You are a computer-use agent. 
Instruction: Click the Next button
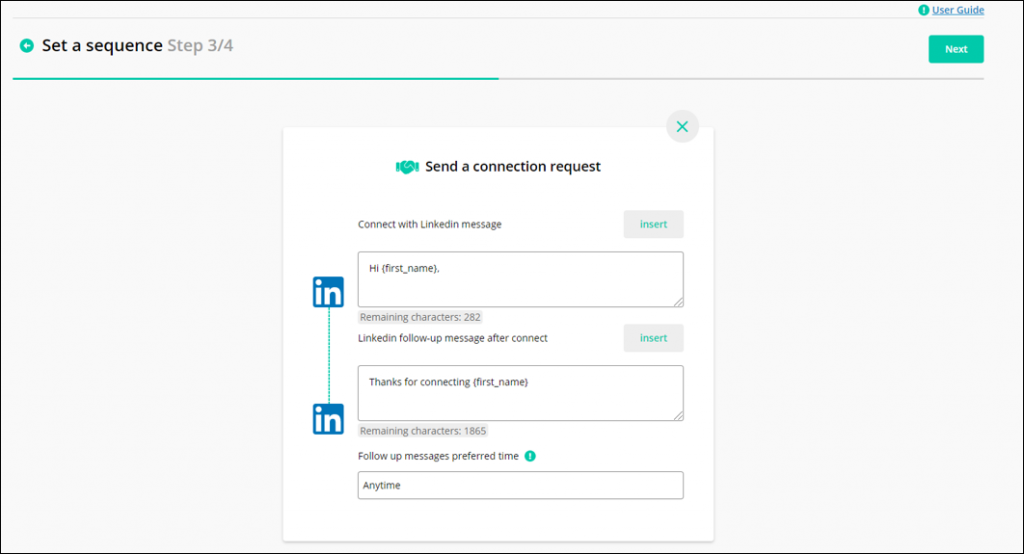(956, 49)
